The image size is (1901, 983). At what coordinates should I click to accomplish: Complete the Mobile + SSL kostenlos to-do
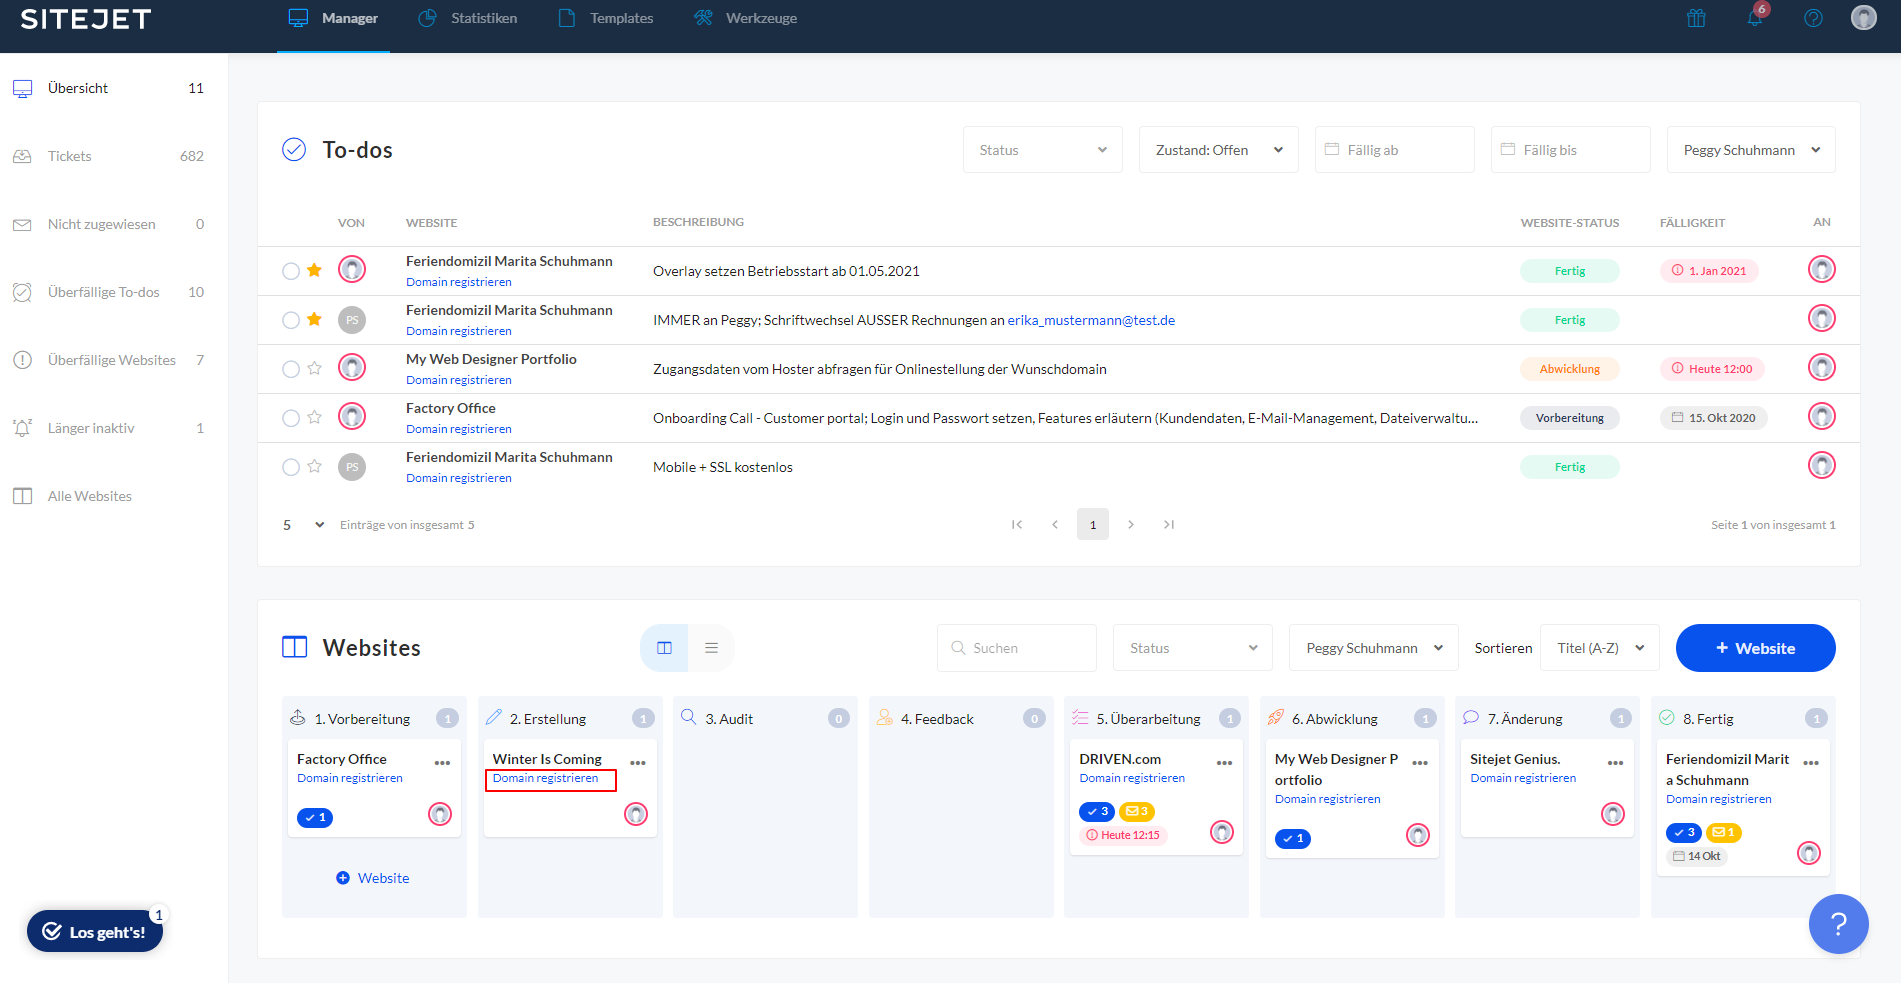(291, 467)
